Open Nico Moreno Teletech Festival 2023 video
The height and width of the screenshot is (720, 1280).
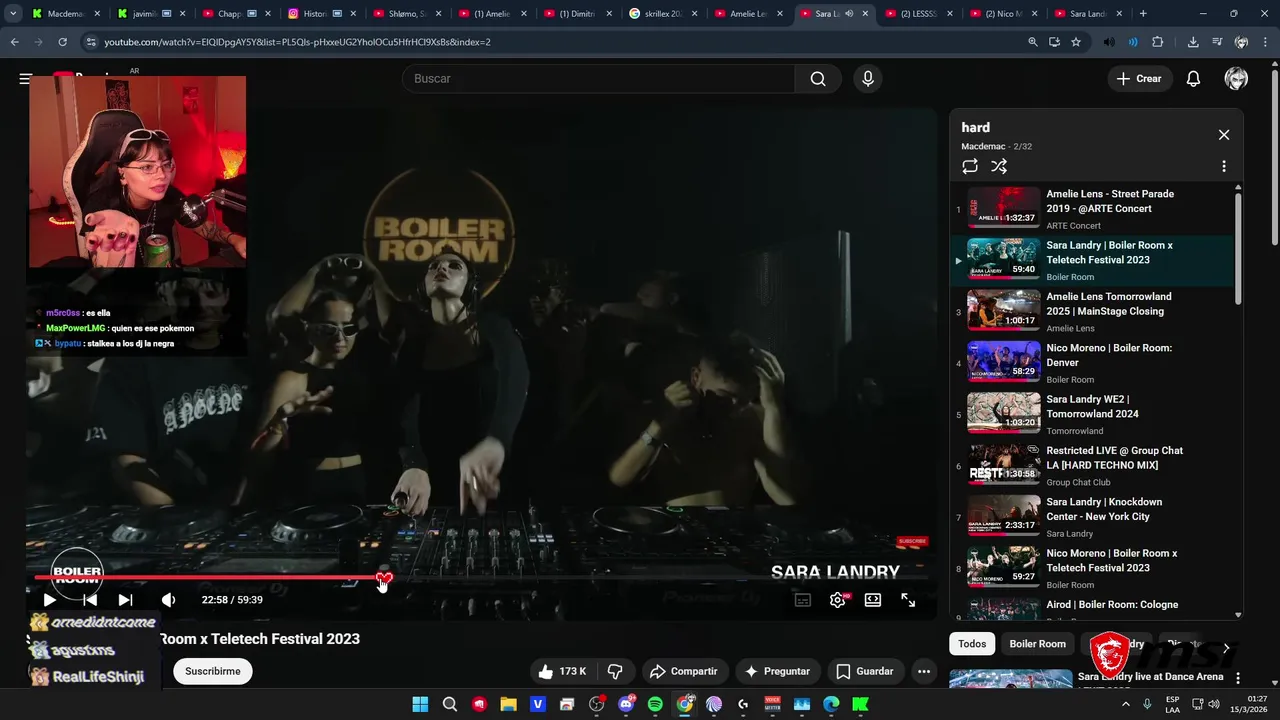[1092, 568]
